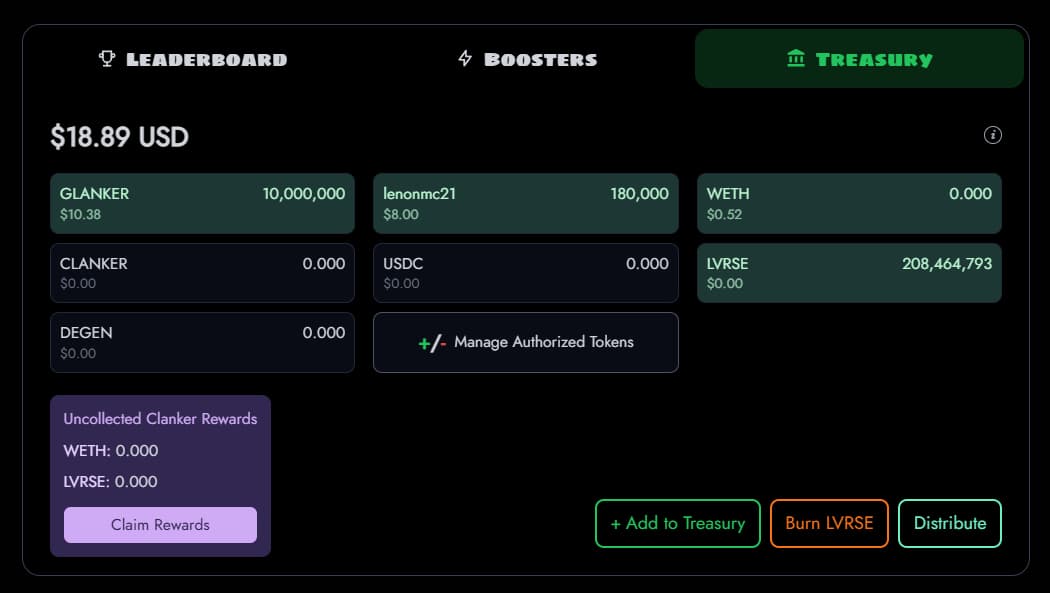Click the info icon near the treasury total
This screenshot has width=1050, height=593.
tap(993, 135)
